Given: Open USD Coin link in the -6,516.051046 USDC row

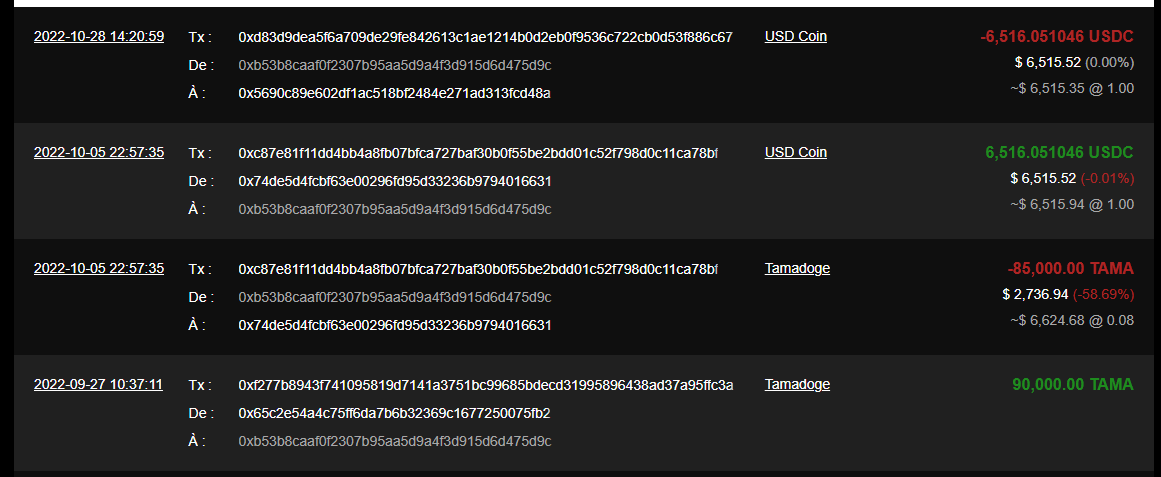Looking at the screenshot, I should pos(796,37).
